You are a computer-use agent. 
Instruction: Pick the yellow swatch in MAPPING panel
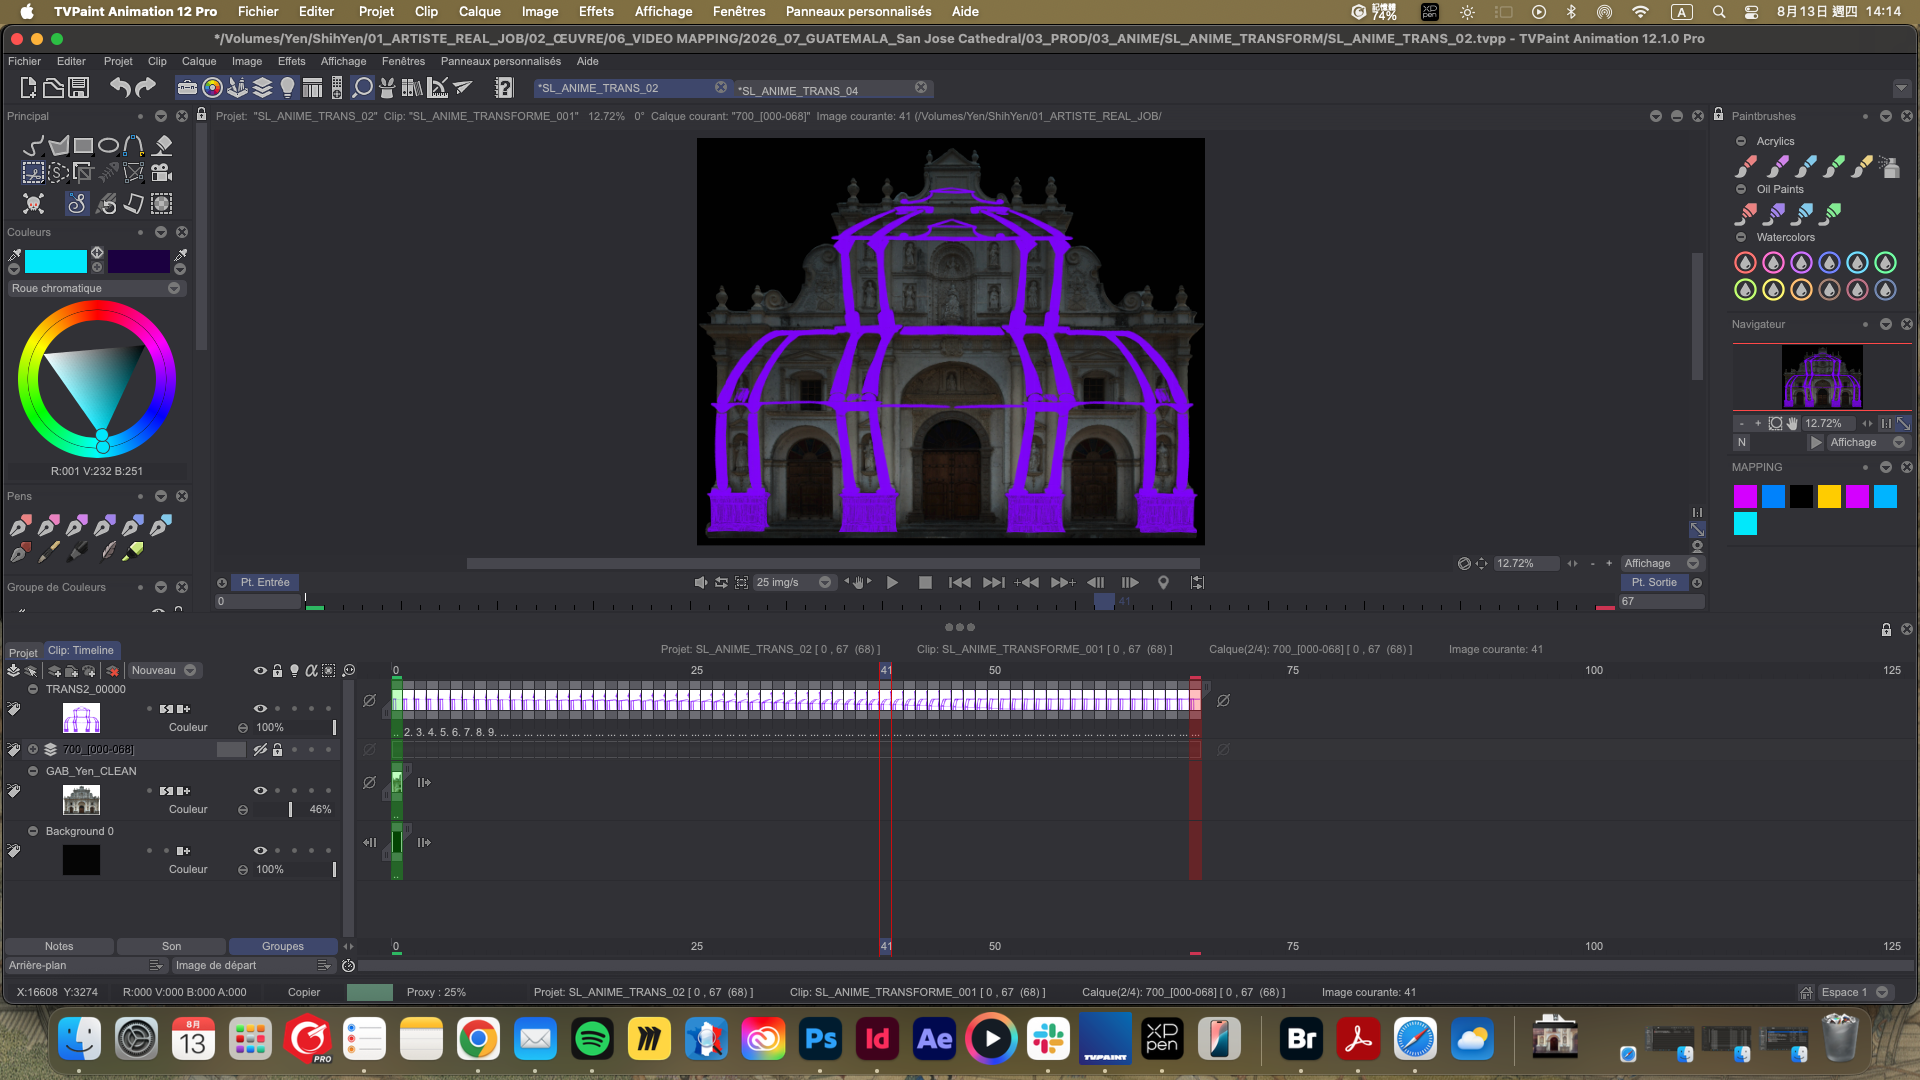[1829, 497]
